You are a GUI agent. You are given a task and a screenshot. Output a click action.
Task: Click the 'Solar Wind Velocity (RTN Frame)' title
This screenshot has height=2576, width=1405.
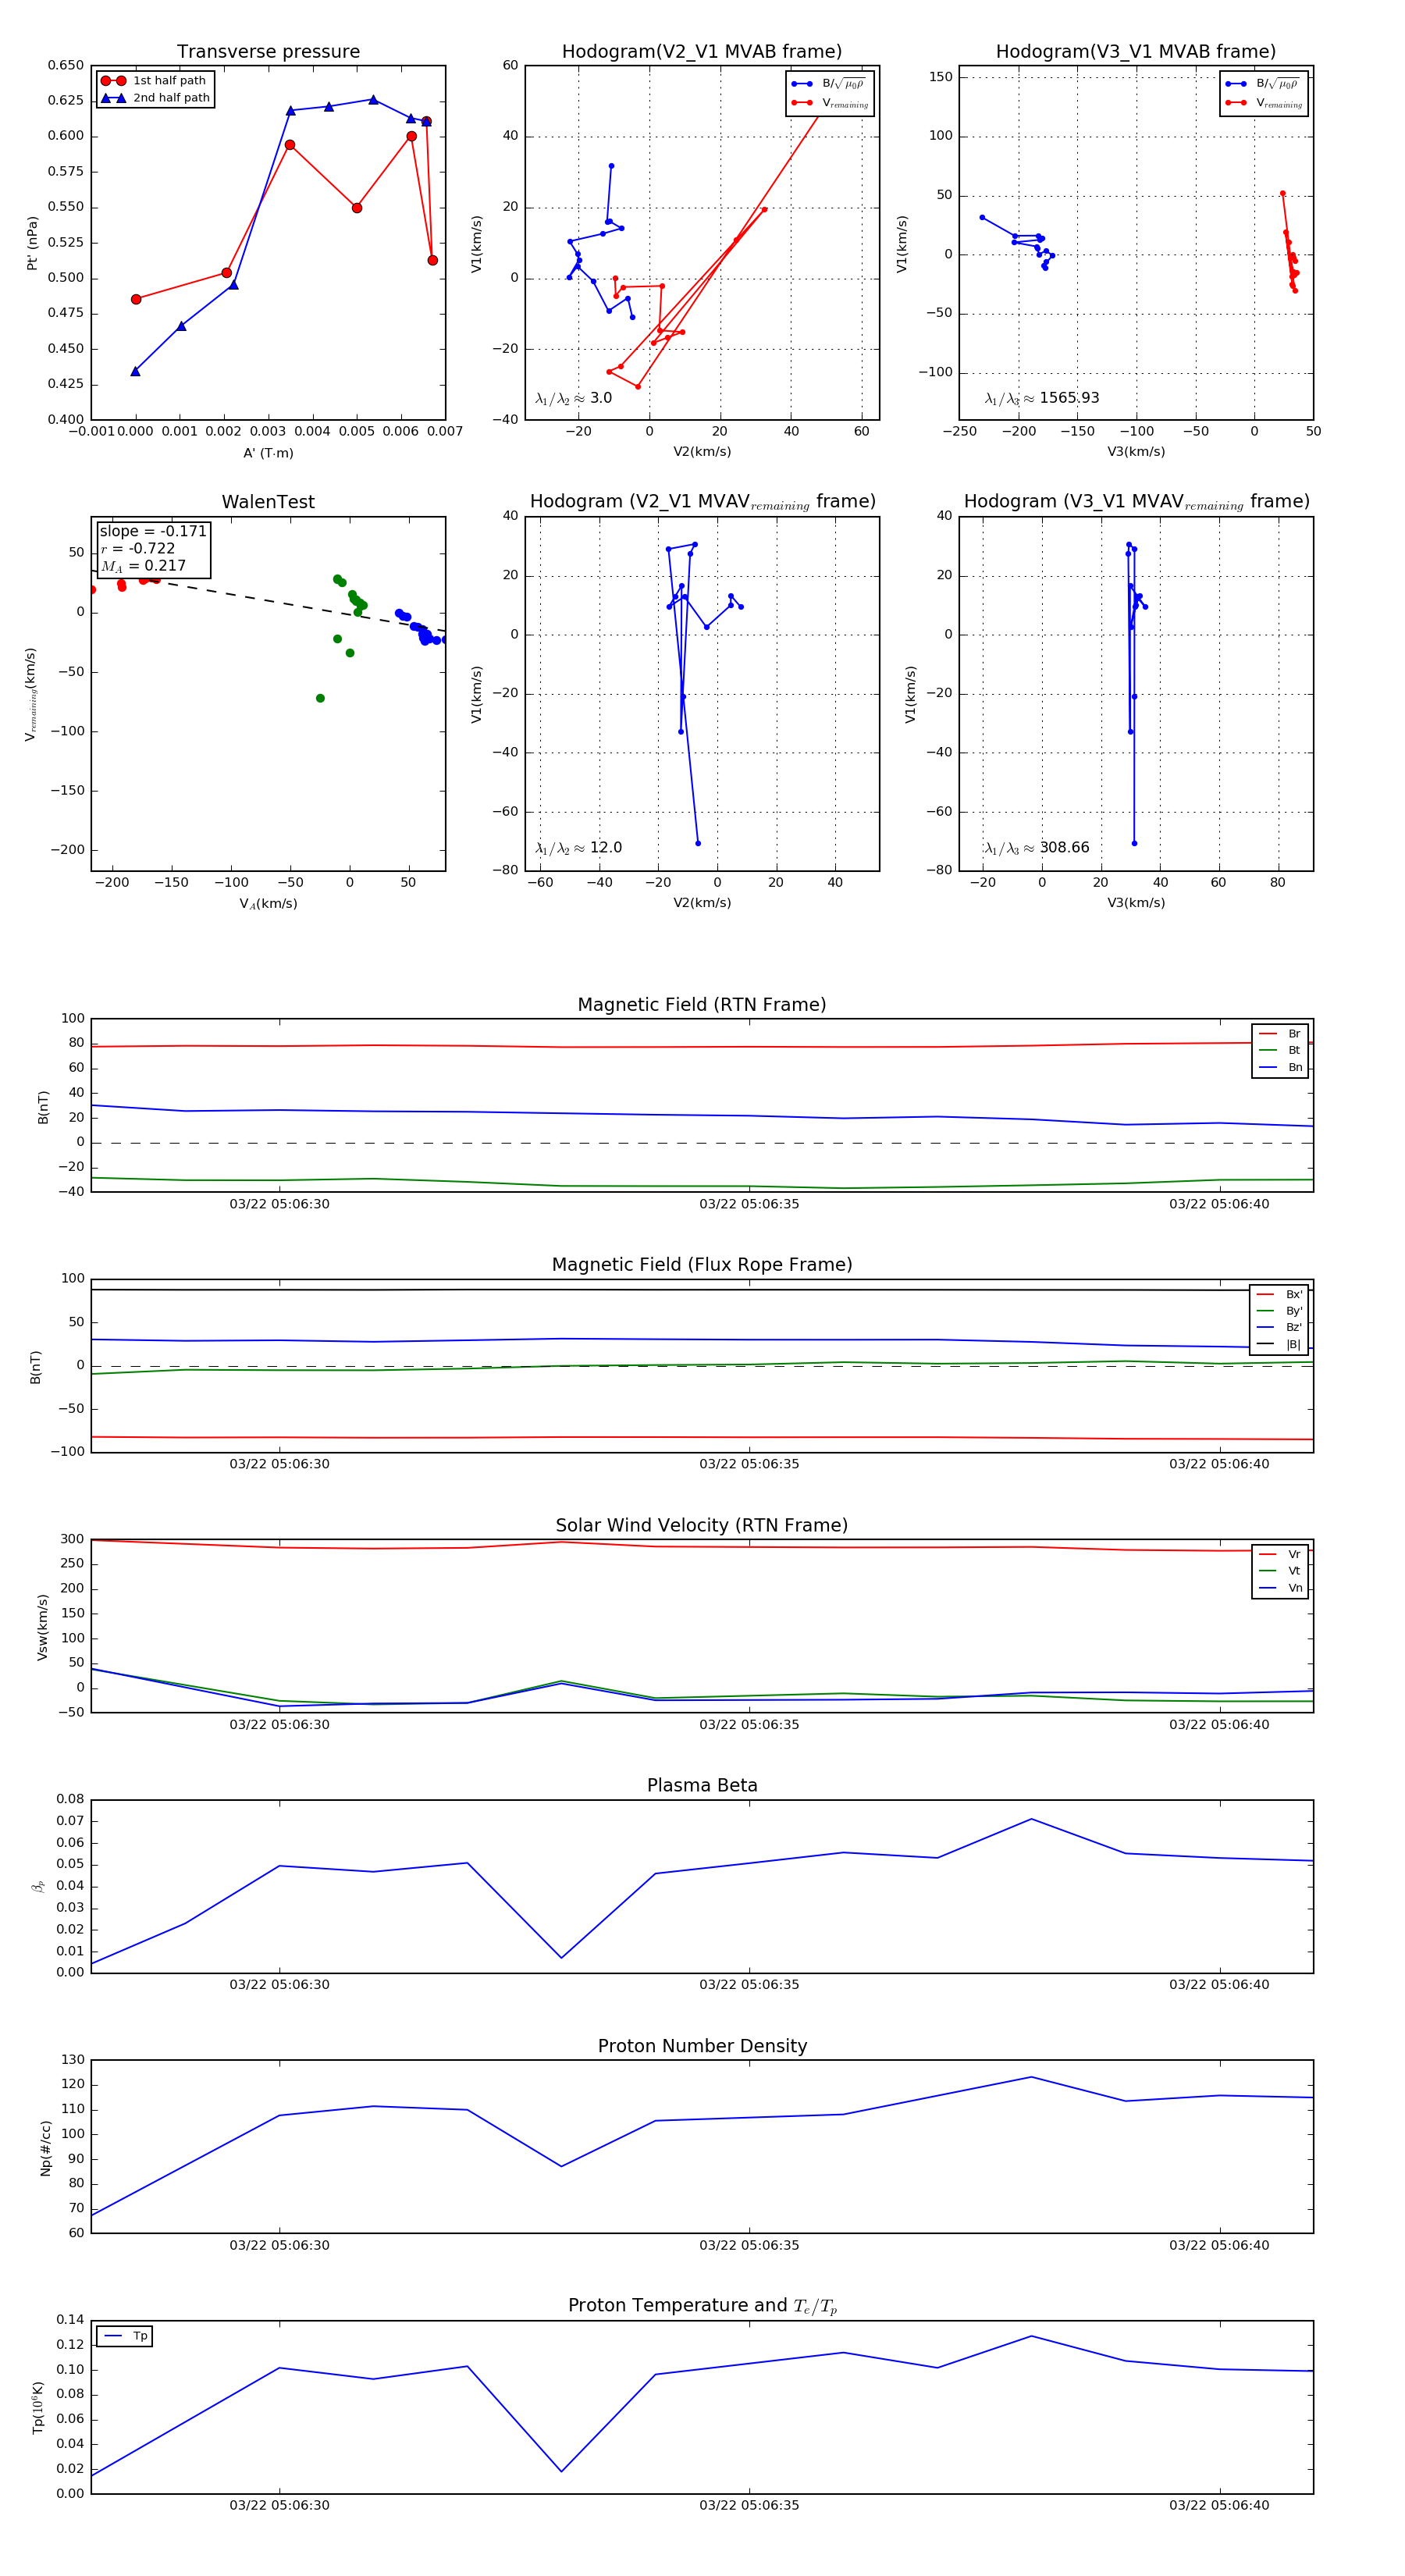click(702, 1526)
